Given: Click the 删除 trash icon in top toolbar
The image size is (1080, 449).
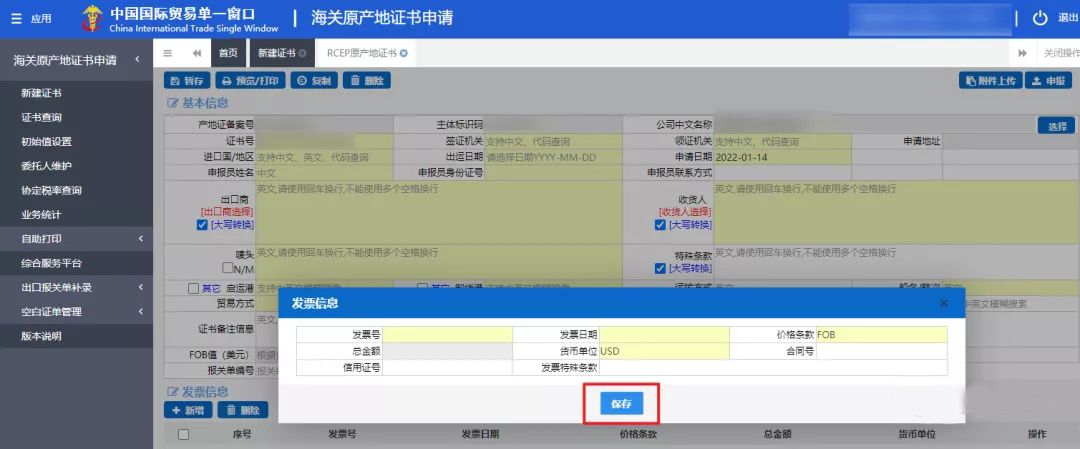Looking at the screenshot, I should (366, 80).
